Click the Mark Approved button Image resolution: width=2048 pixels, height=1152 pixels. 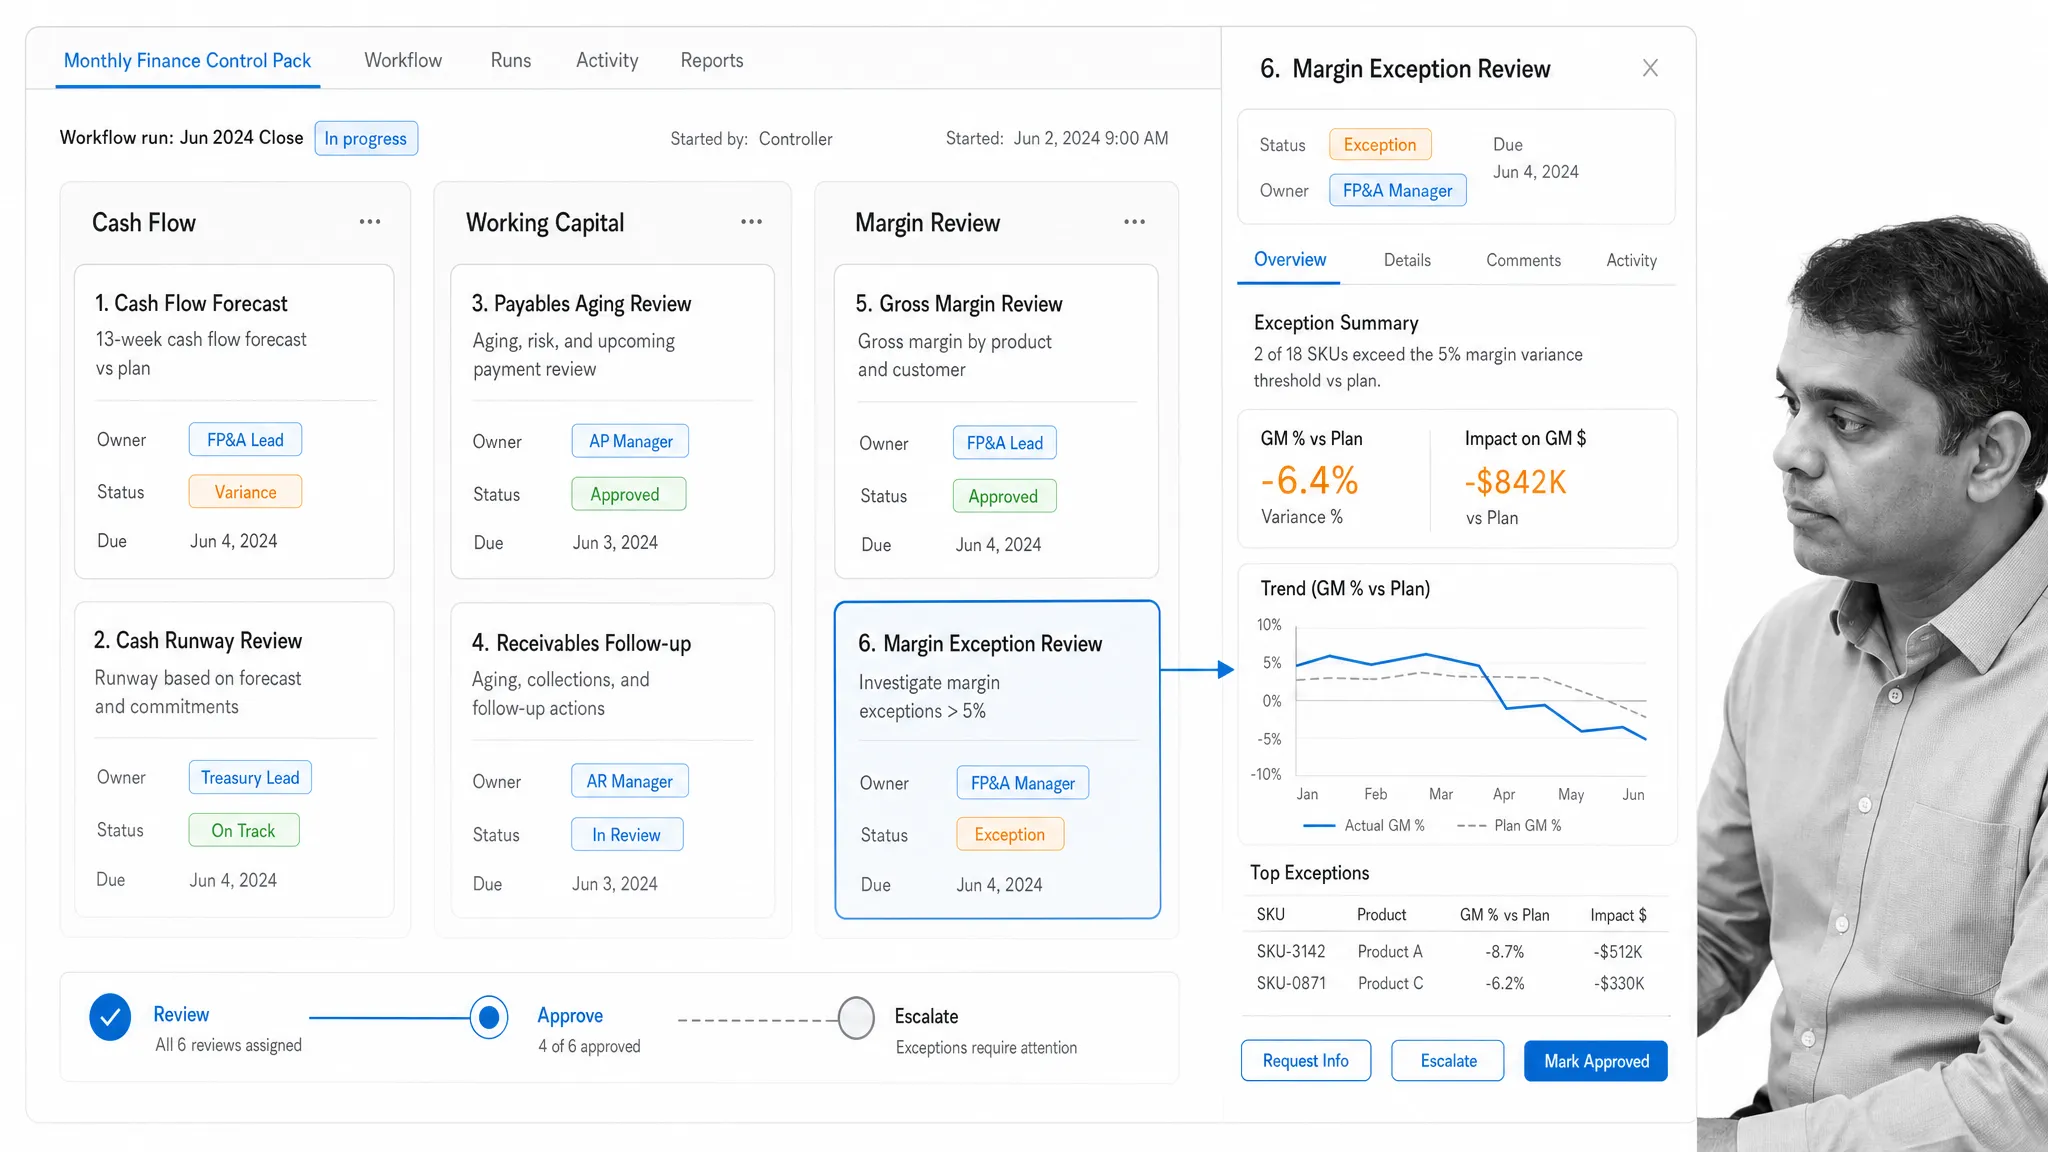1596,1061
